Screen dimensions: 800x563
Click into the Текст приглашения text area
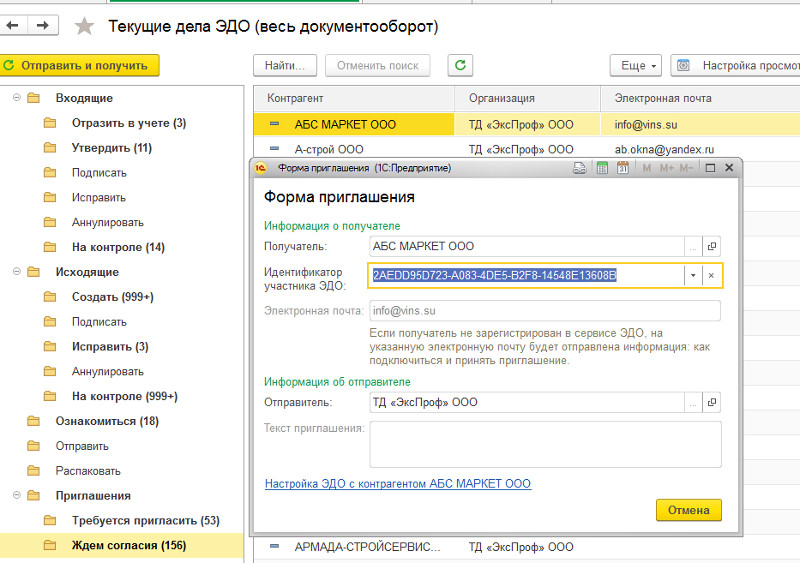click(545, 444)
